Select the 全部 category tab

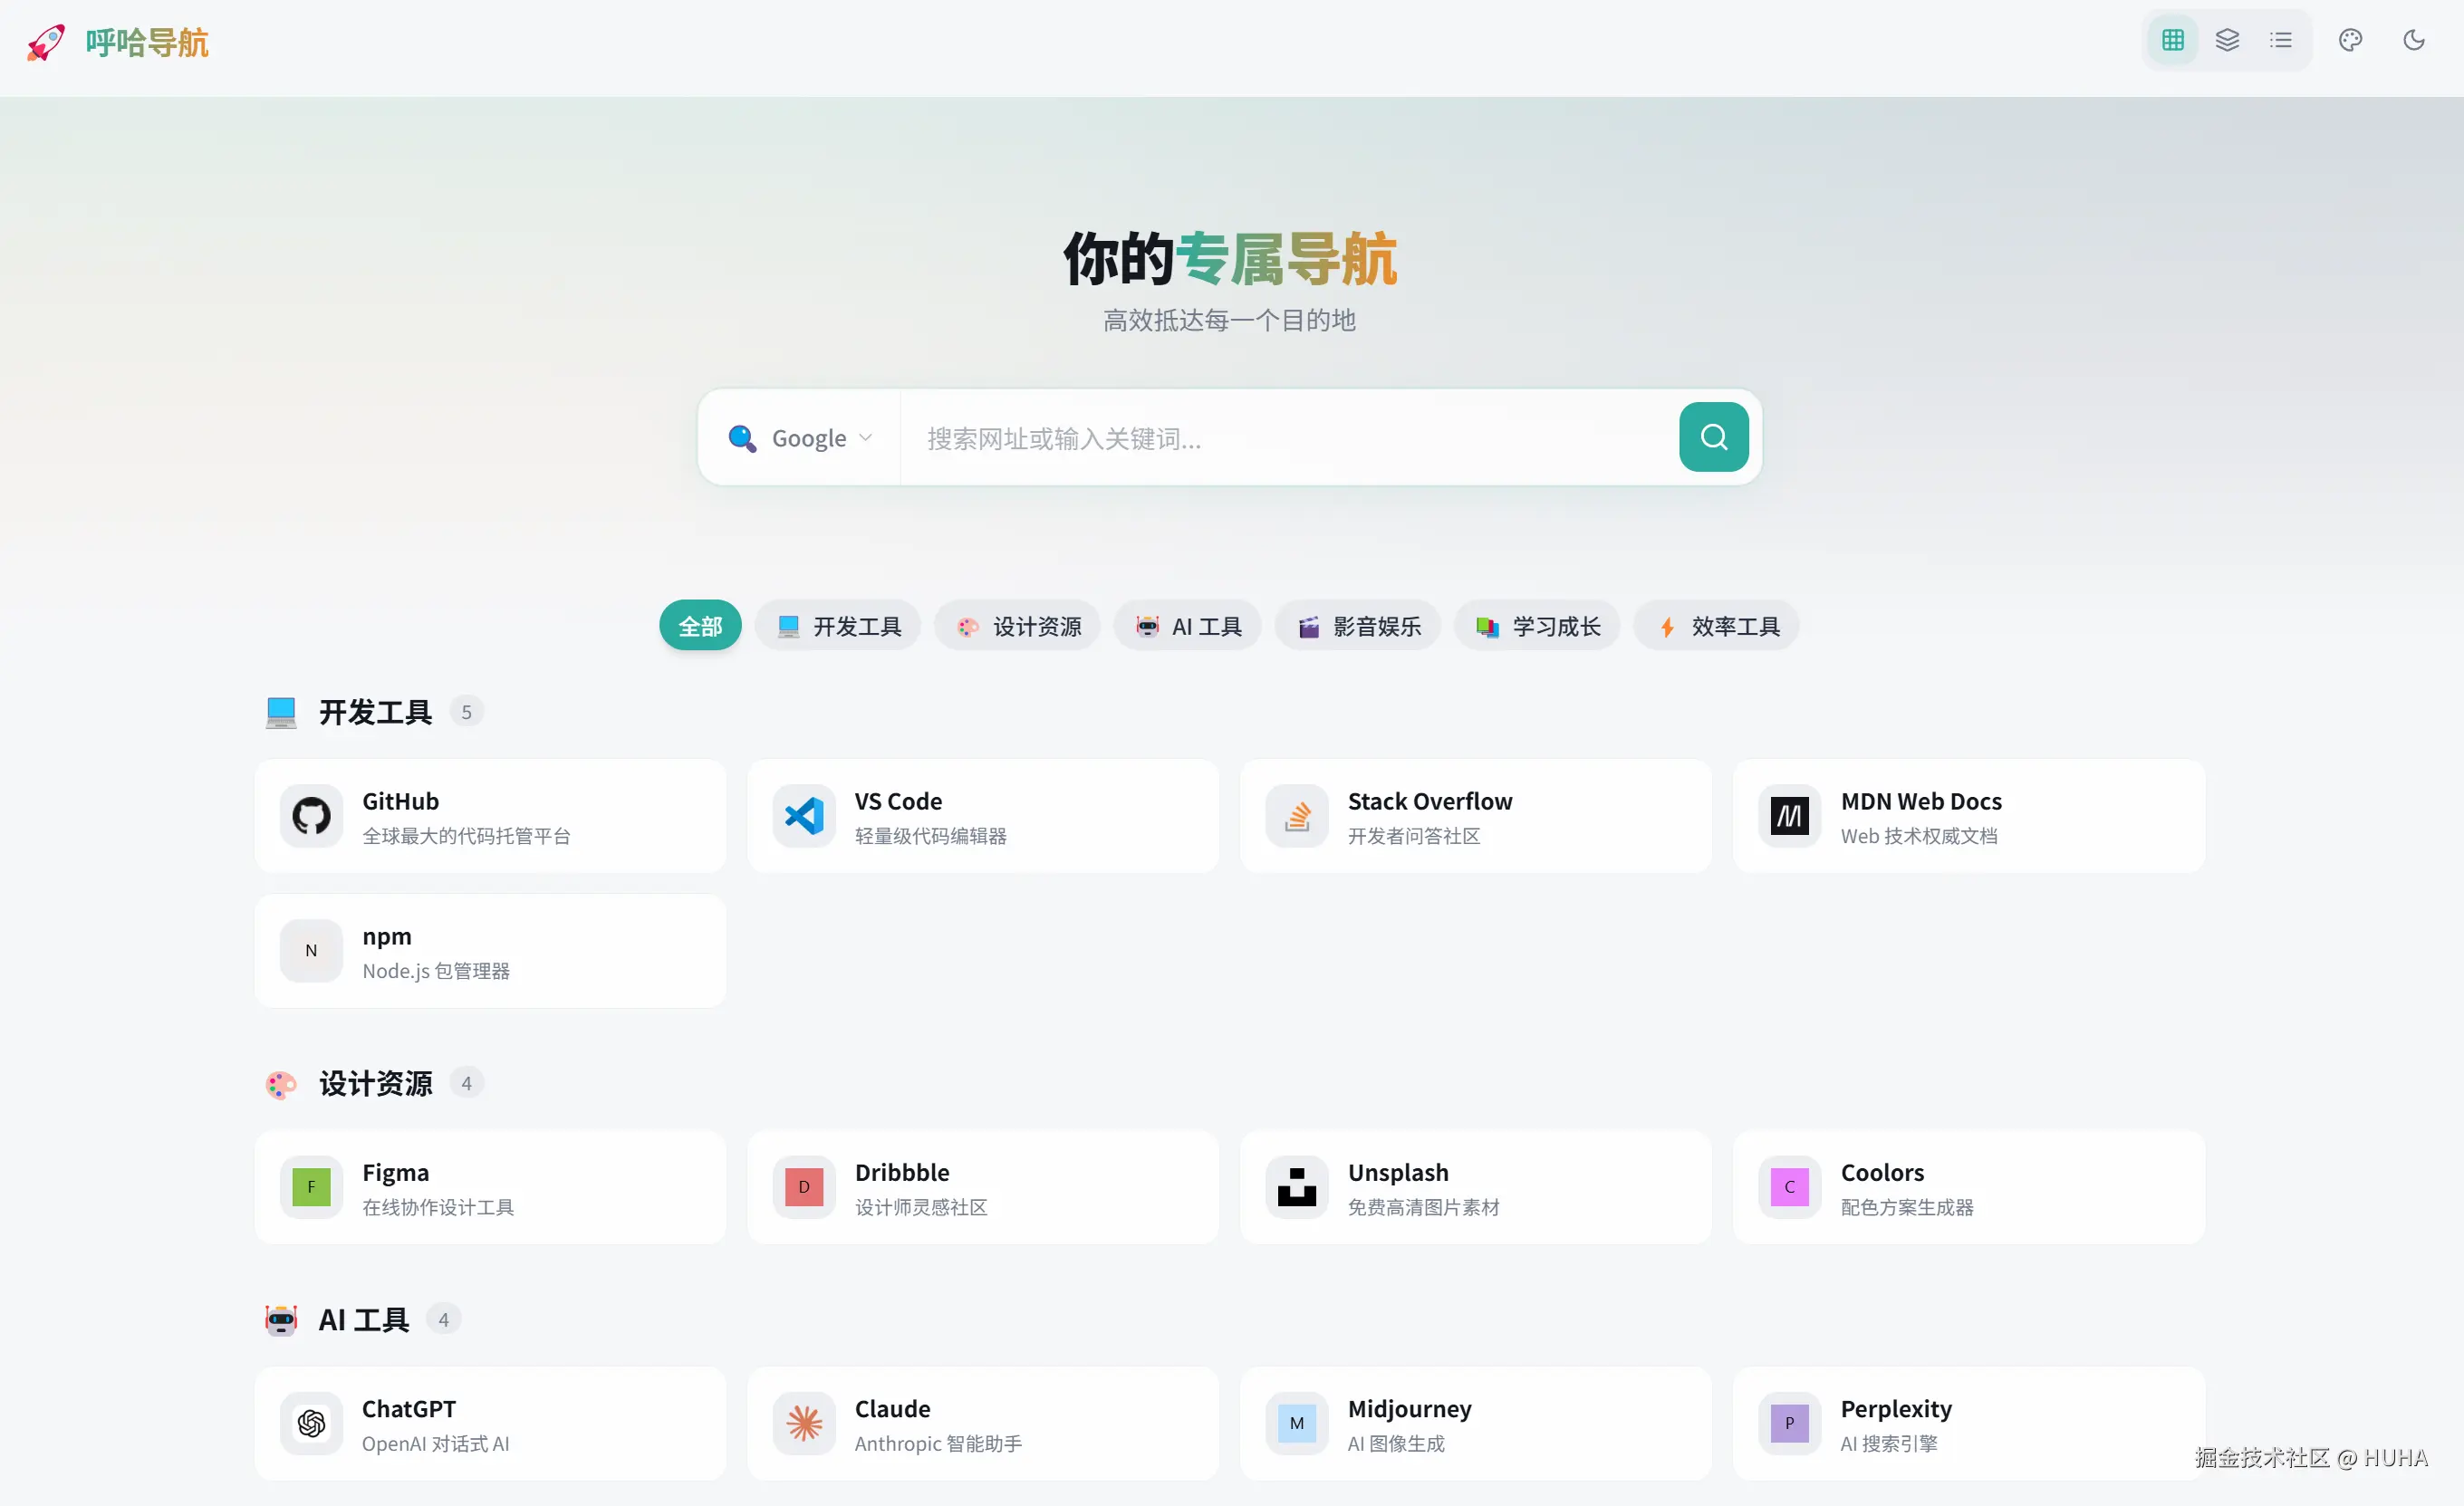700,626
